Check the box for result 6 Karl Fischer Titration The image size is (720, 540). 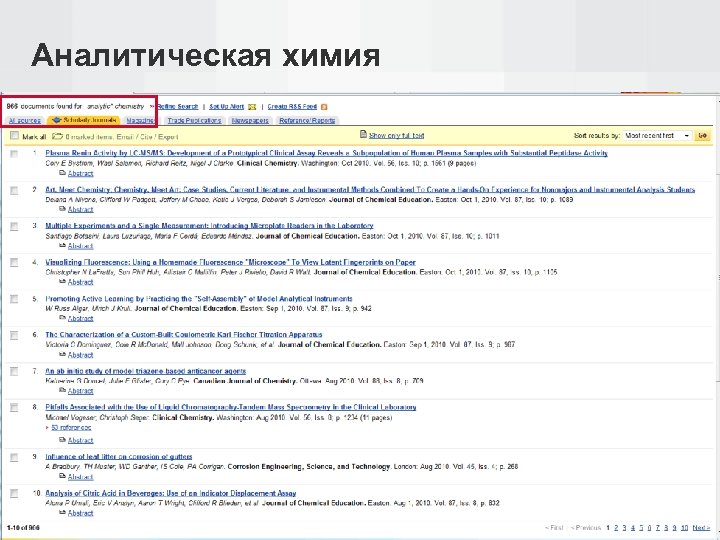tap(14, 335)
